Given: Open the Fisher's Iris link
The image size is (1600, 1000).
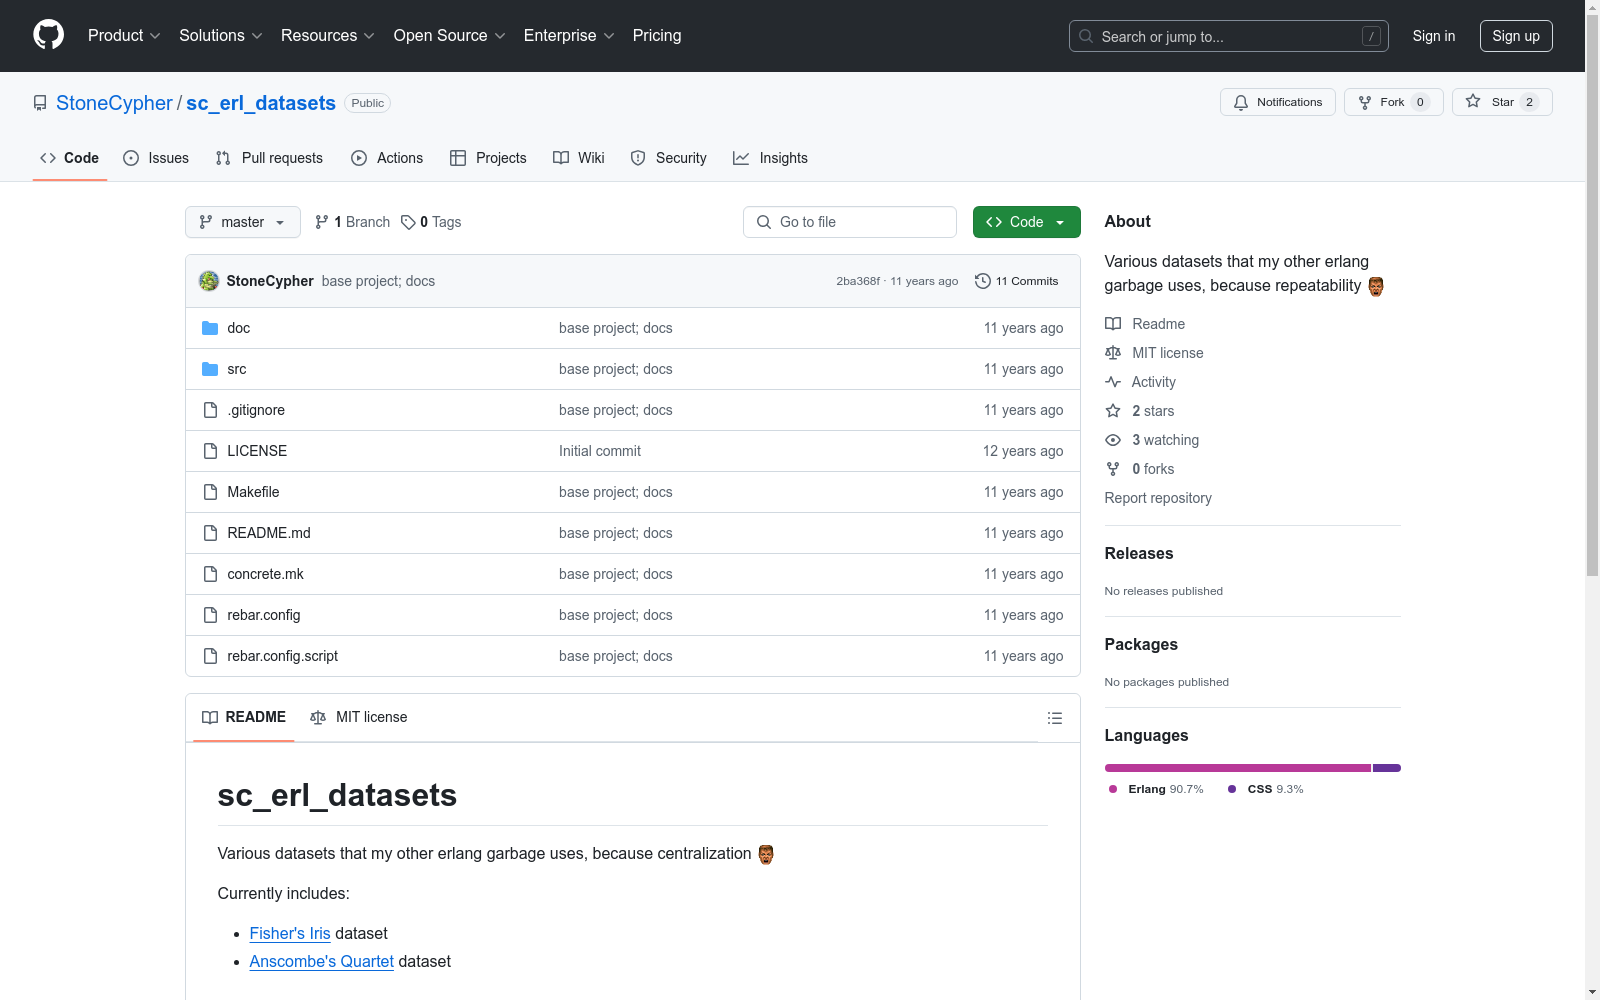Looking at the screenshot, I should [x=290, y=933].
